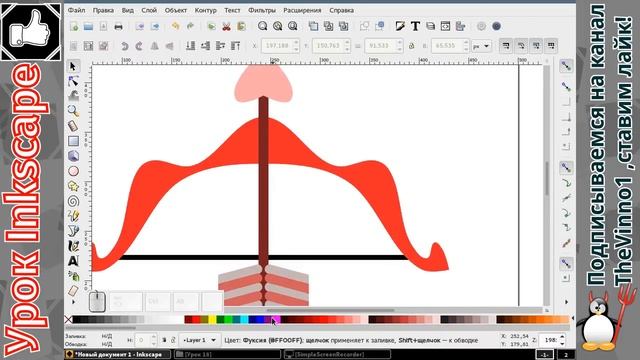The image size is (640, 360).
Task: Select the Bezier pen tool
Action: (x=73, y=231)
